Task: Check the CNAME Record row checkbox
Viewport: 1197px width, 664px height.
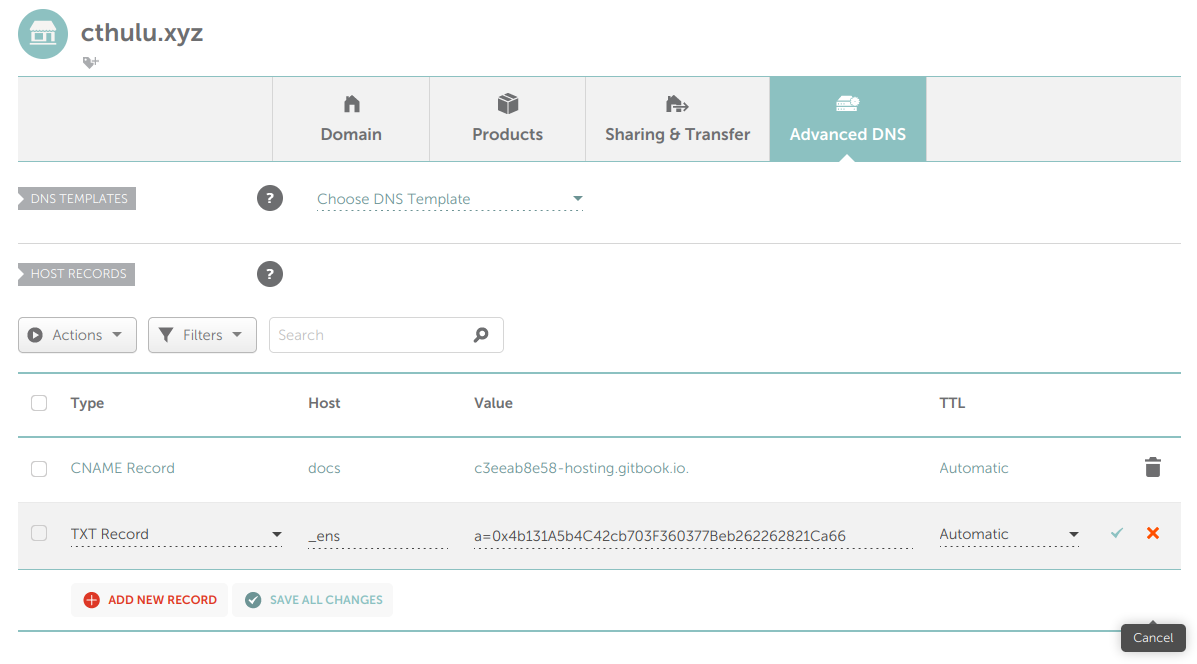Action: pos(39,468)
